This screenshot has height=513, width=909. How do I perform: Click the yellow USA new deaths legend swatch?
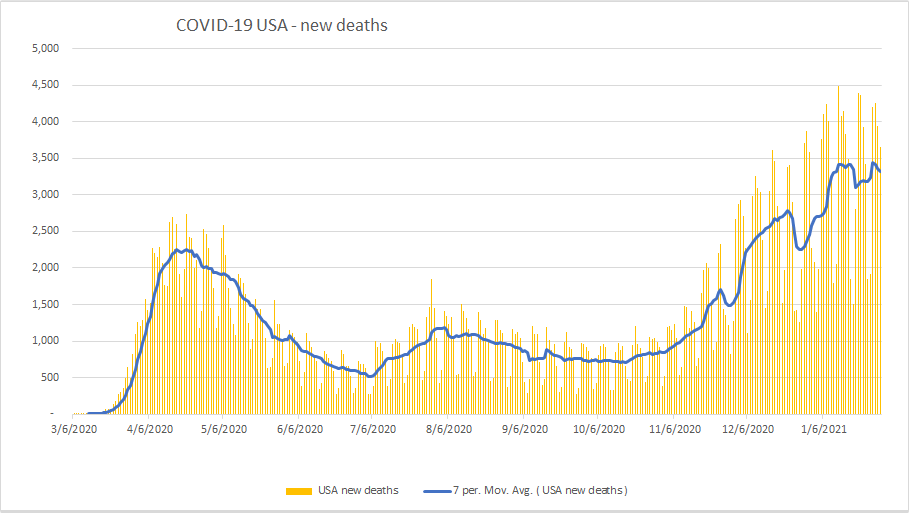tap(299, 491)
